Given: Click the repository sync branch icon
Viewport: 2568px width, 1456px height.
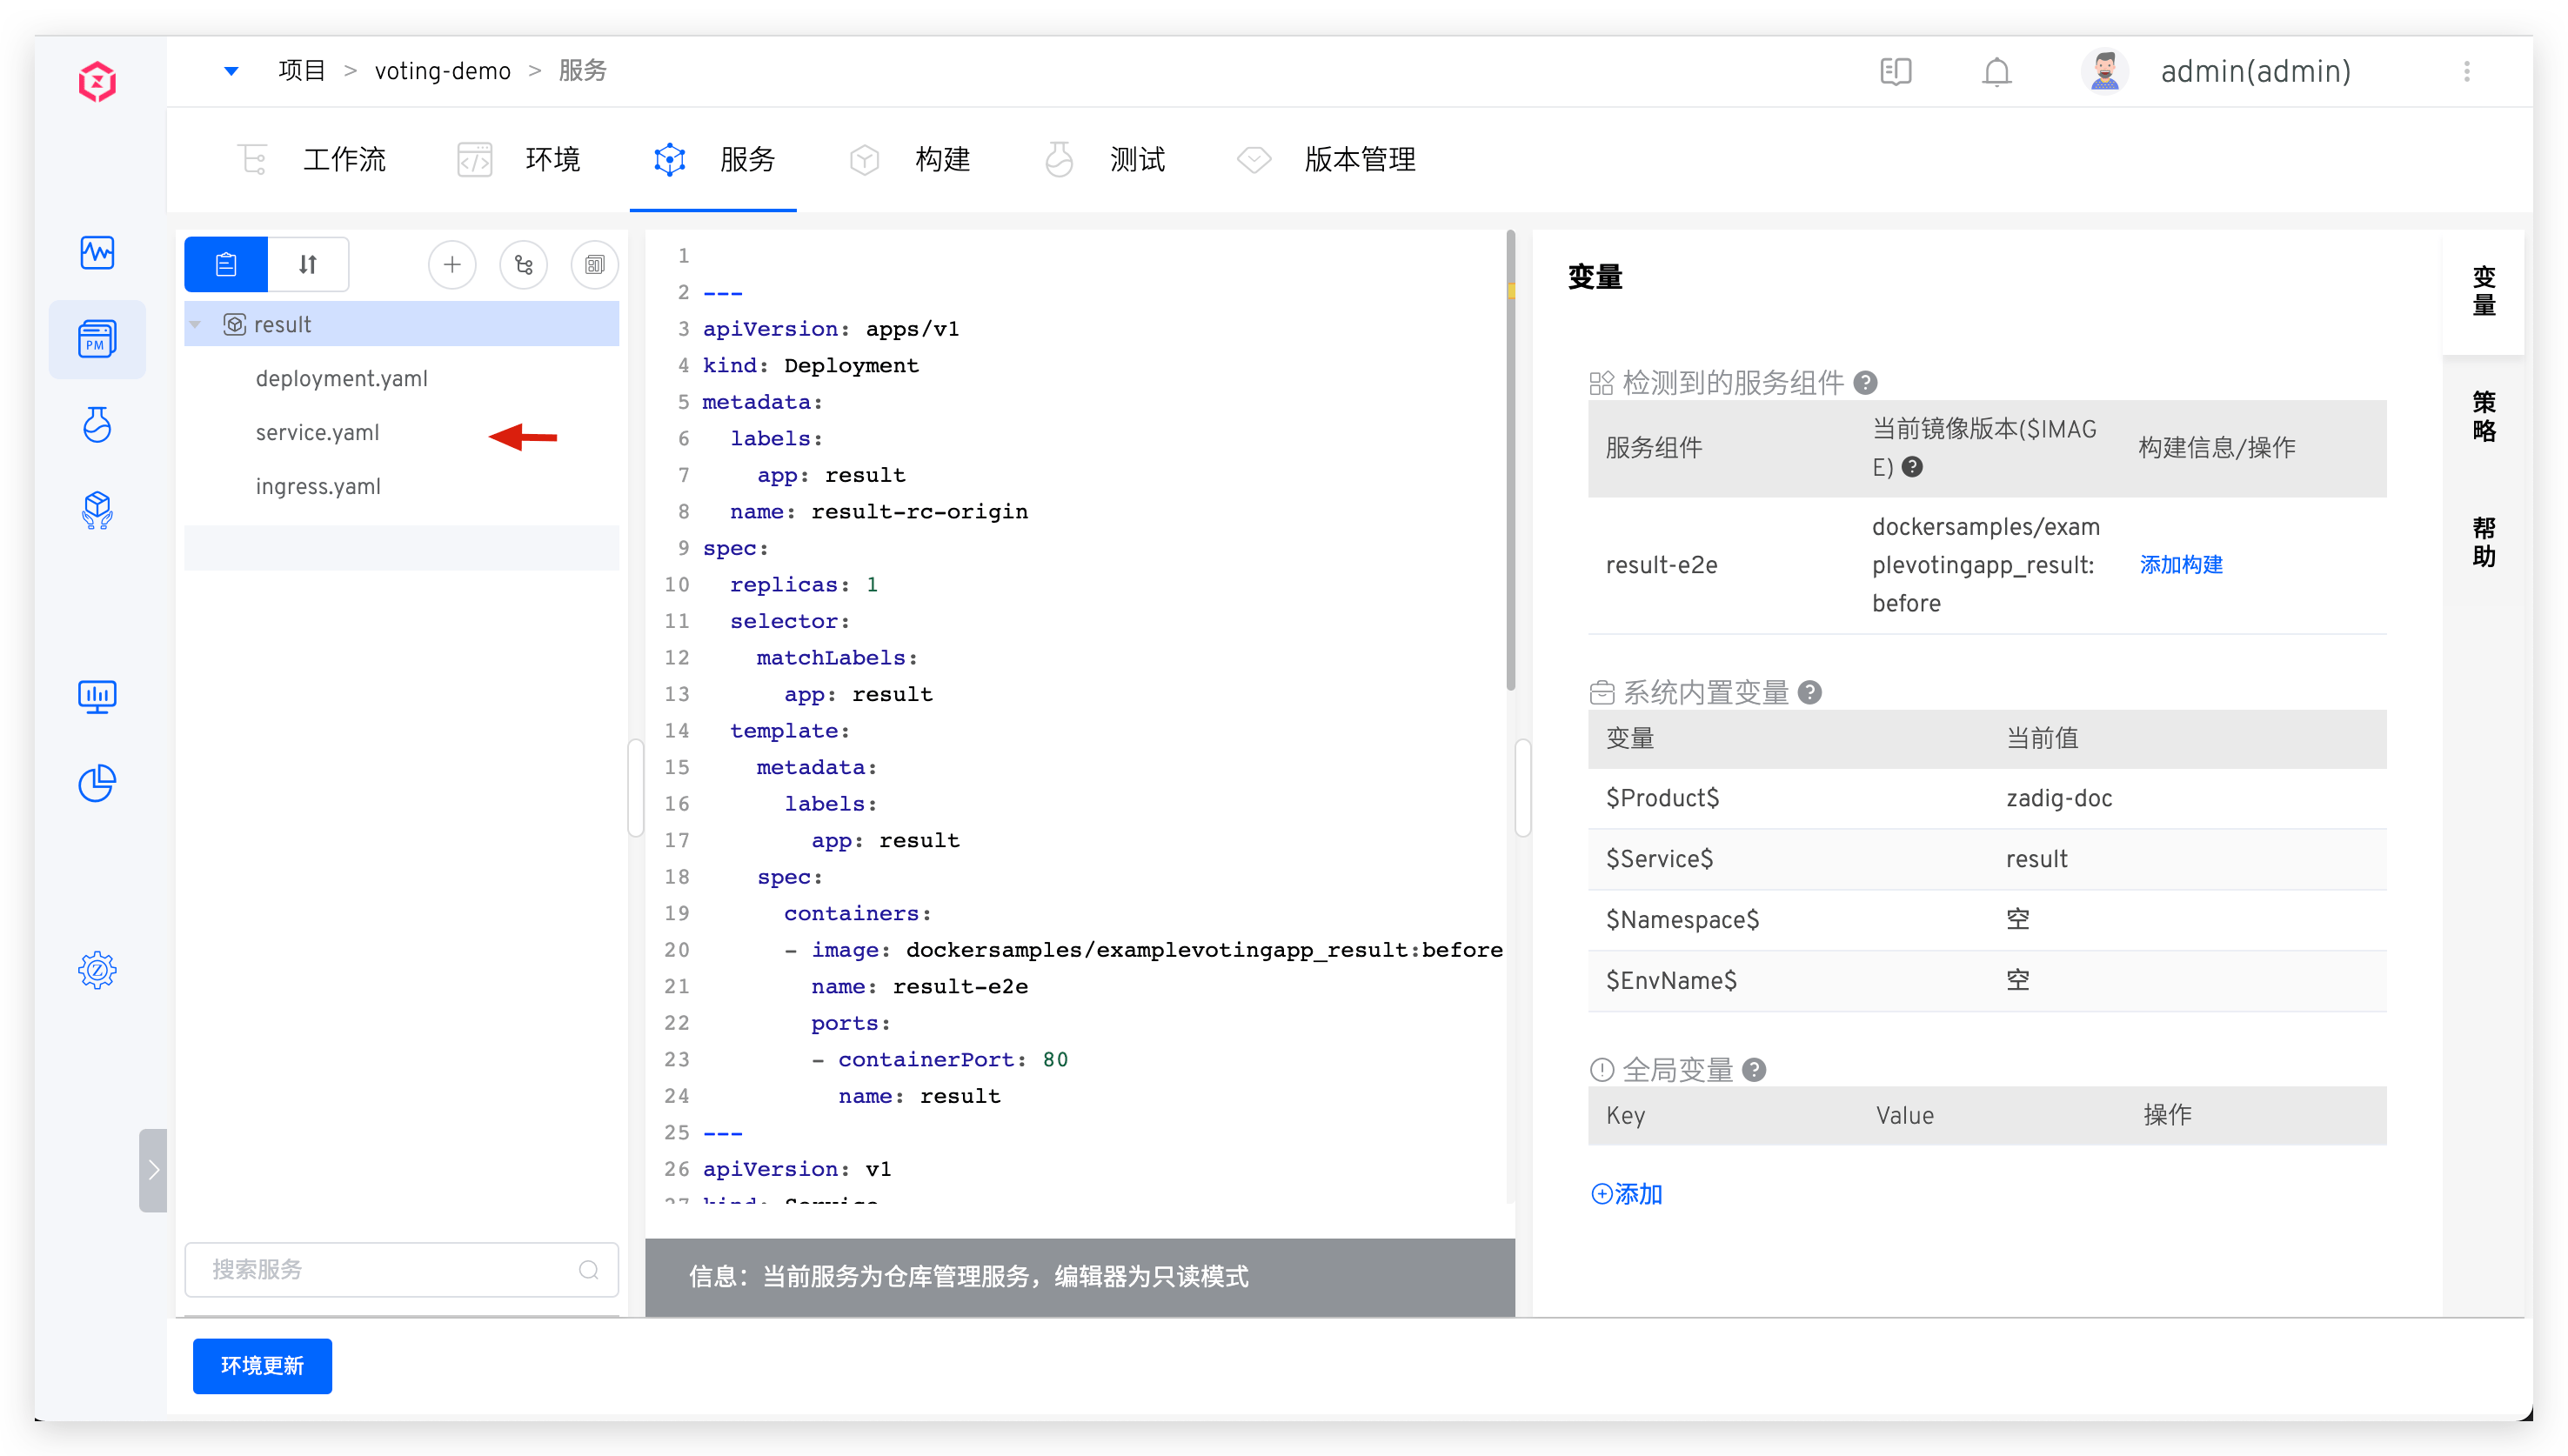Looking at the screenshot, I should tap(523, 265).
